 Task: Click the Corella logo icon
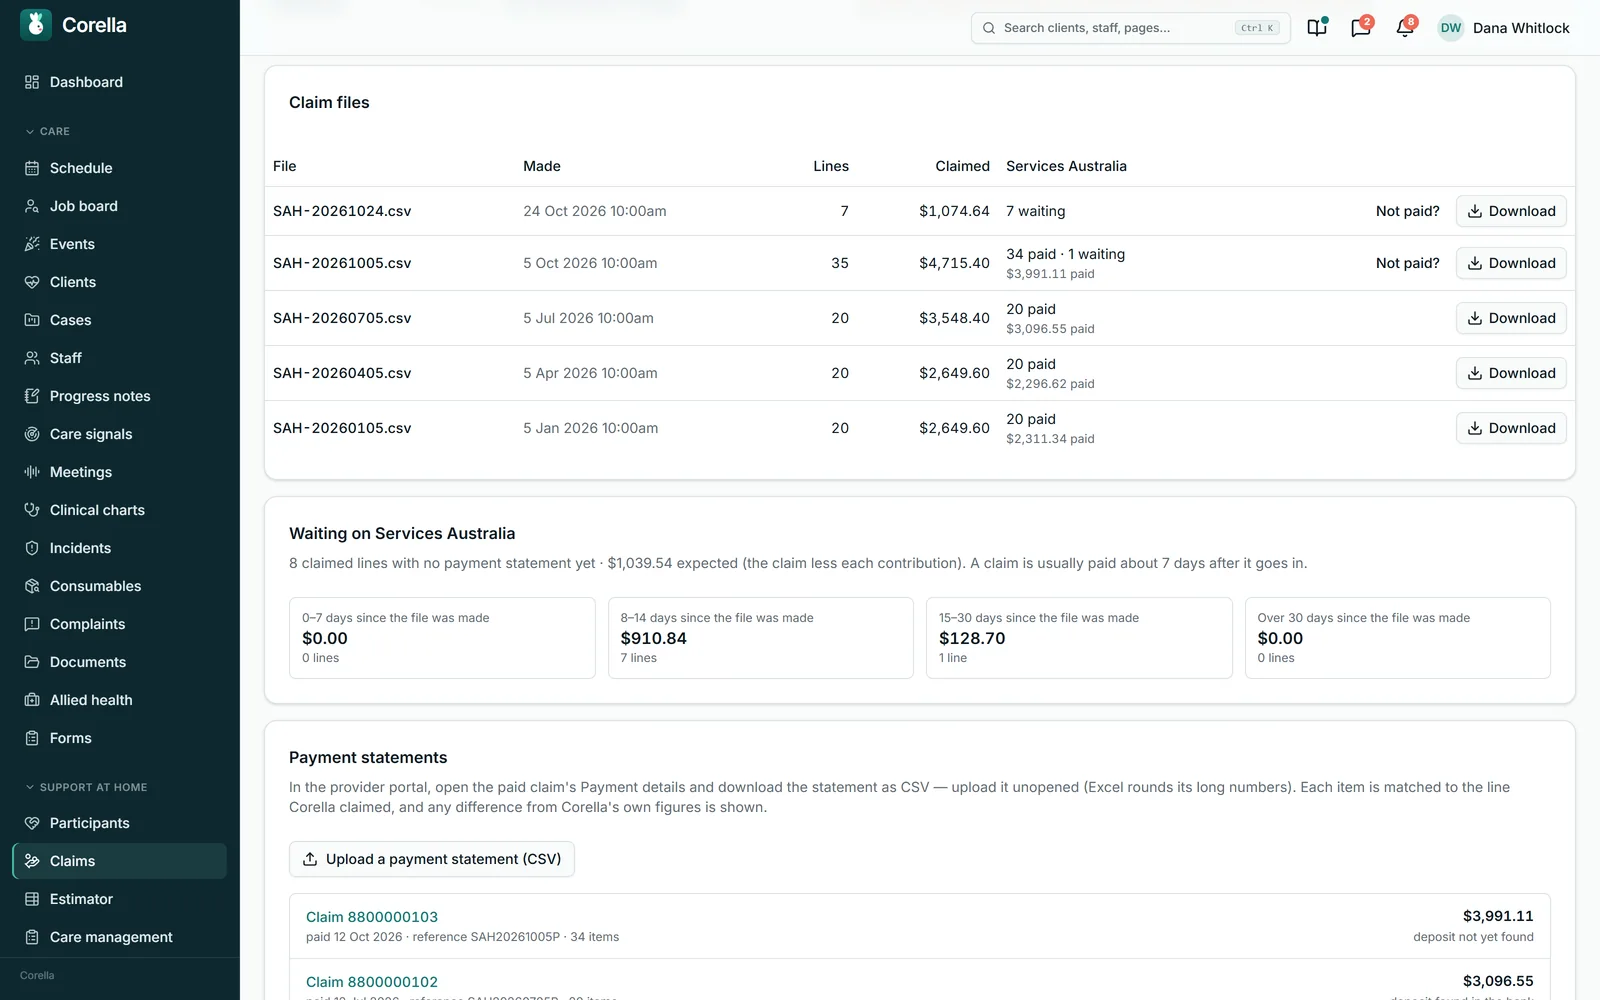pyautogui.click(x=36, y=25)
